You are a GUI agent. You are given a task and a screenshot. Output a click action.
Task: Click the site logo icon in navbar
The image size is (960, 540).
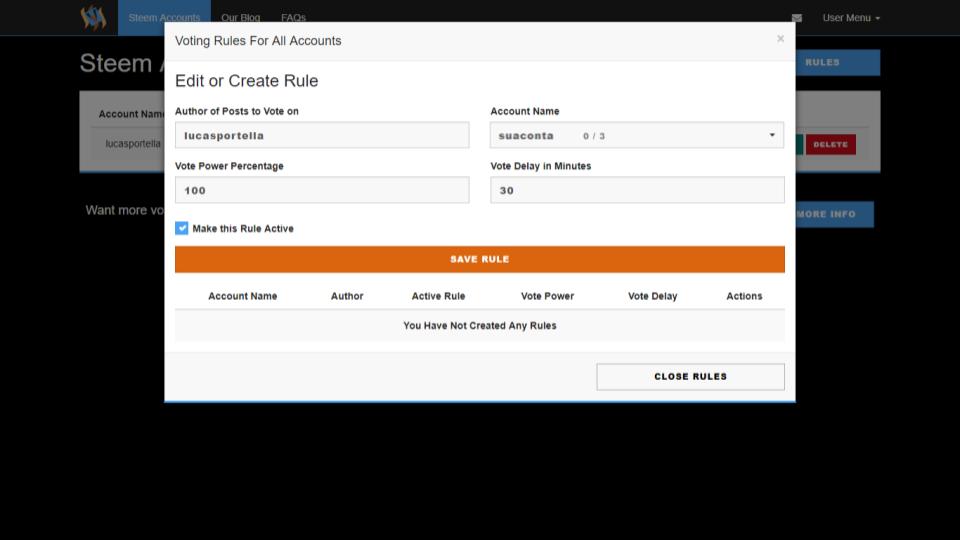point(93,17)
